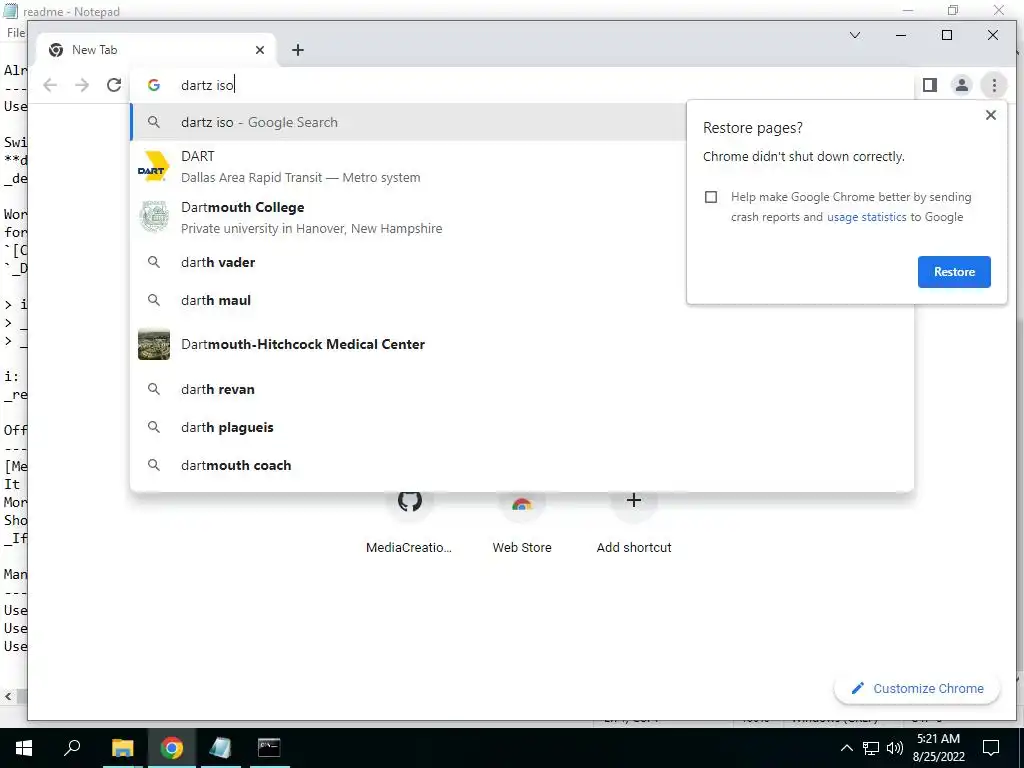1024x768 pixels.
Task: Choose the DART Dallas Area Rapid Transit suggestion
Action: (408, 167)
